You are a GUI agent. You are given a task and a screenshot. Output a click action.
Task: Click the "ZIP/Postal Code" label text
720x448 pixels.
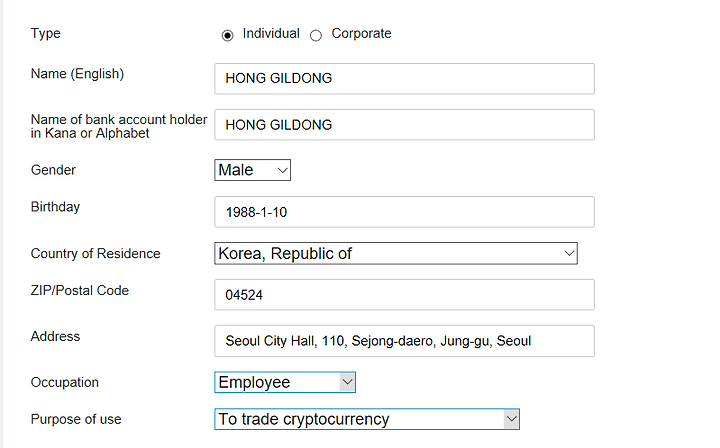coord(80,291)
